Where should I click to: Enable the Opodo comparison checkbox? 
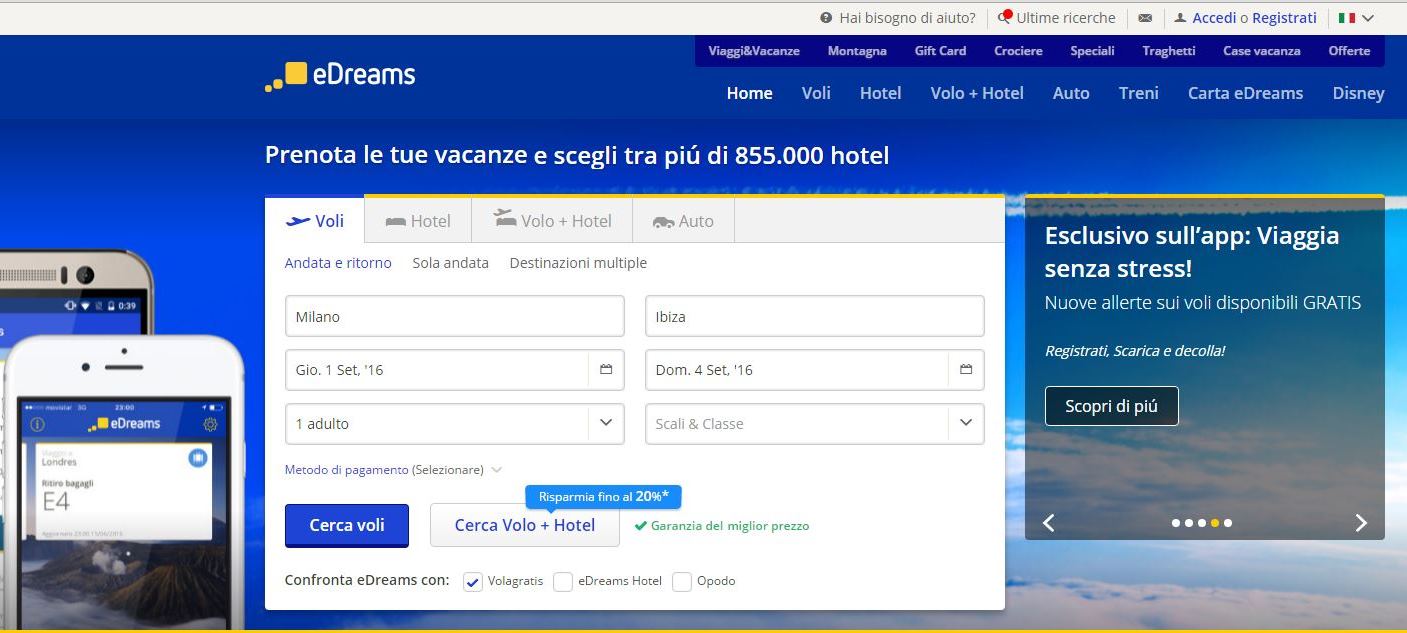(x=682, y=582)
